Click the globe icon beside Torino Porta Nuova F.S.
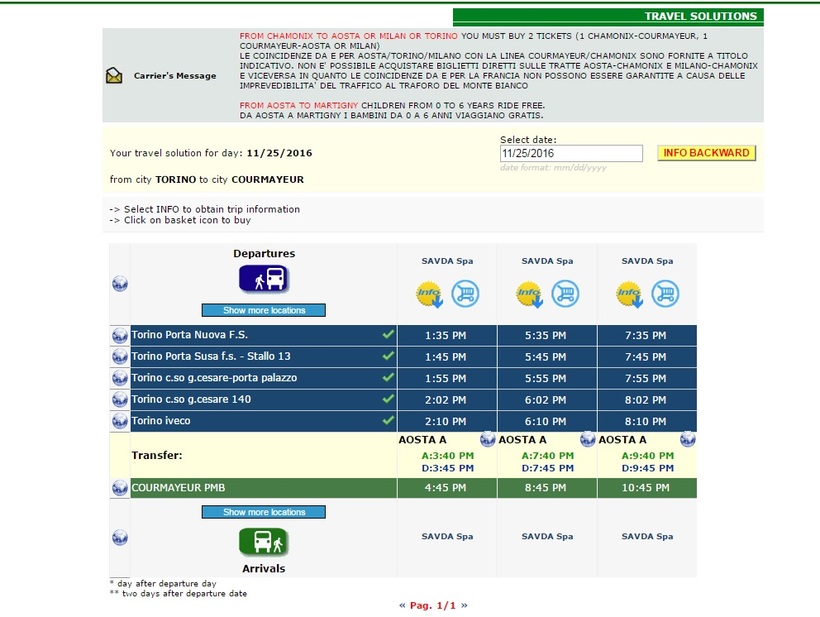Viewport: 820px width, 617px height. (120, 335)
